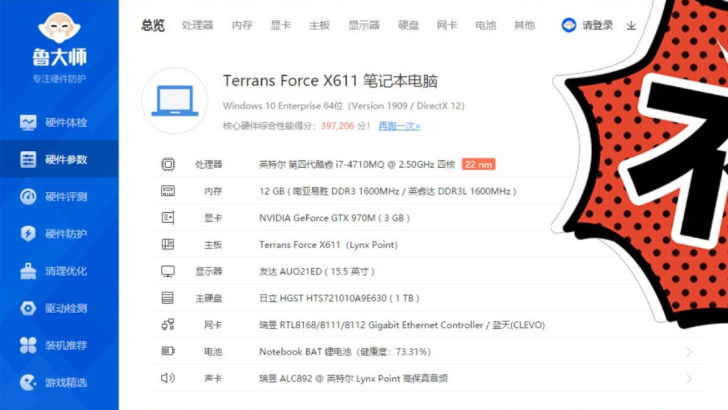Click the 友达 AUO21ED display text
728x410 pixels.
pyautogui.click(x=317, y=271)
